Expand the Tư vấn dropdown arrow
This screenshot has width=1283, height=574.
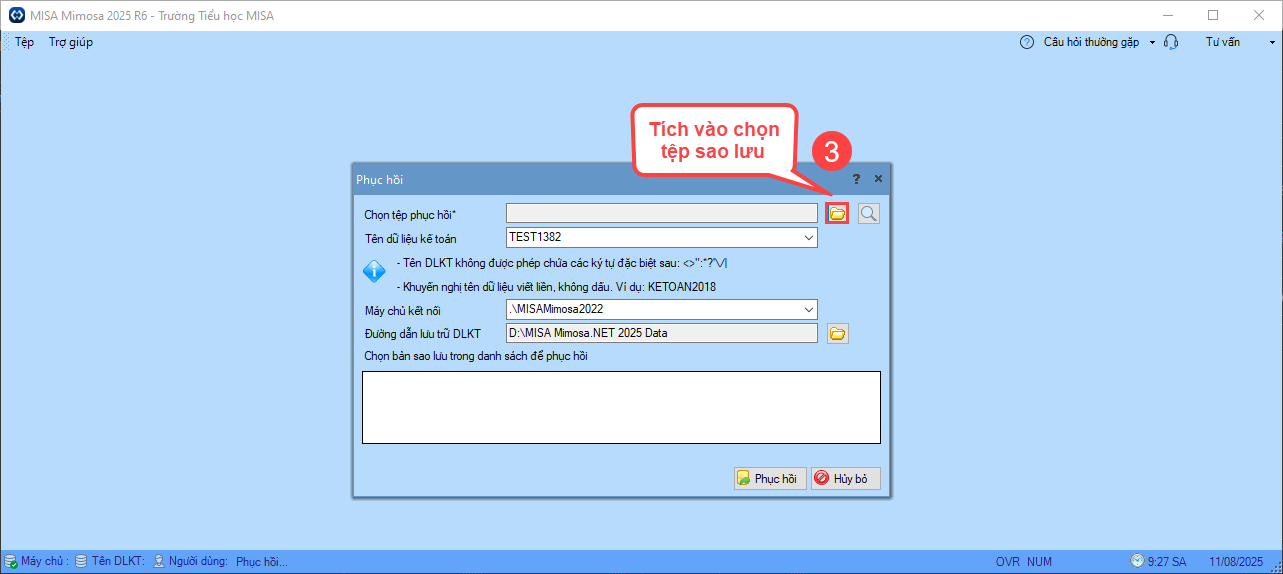[x=1274, y=43]
